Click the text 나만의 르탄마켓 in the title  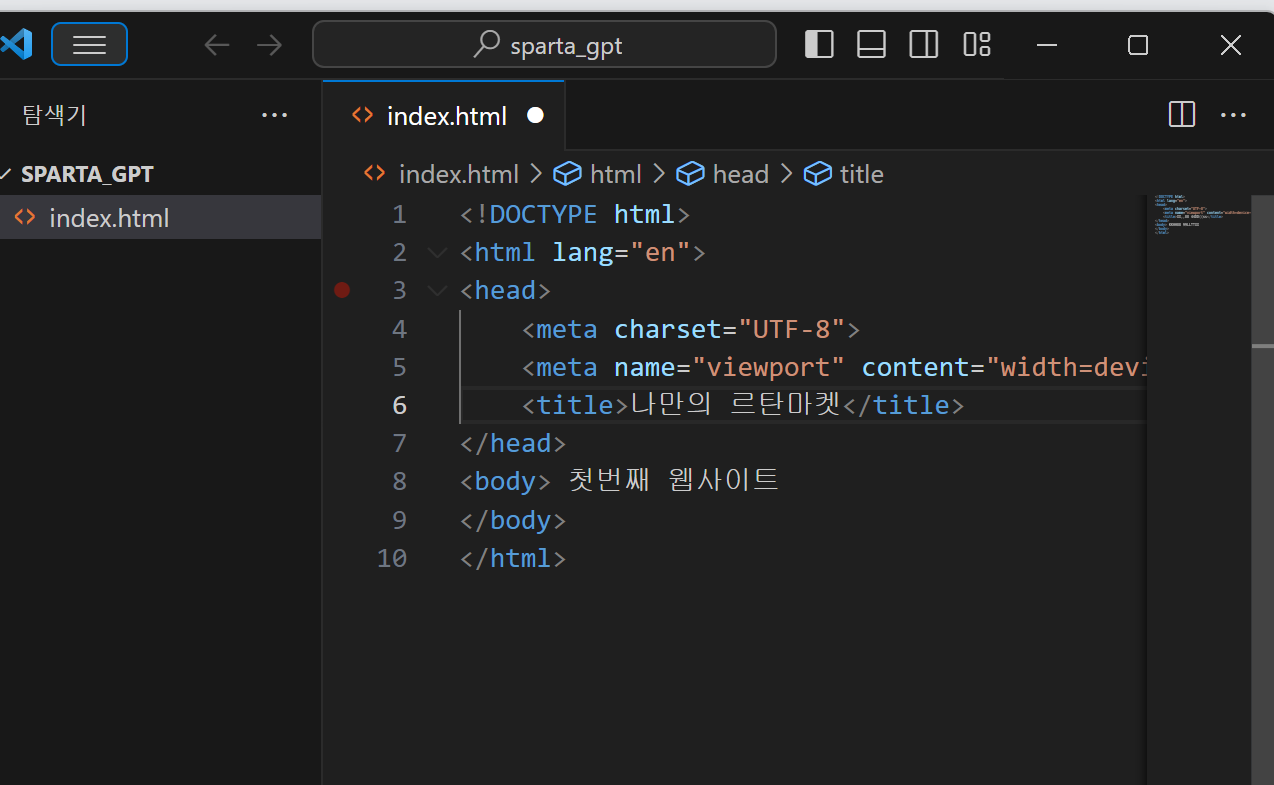pos(736,404)
